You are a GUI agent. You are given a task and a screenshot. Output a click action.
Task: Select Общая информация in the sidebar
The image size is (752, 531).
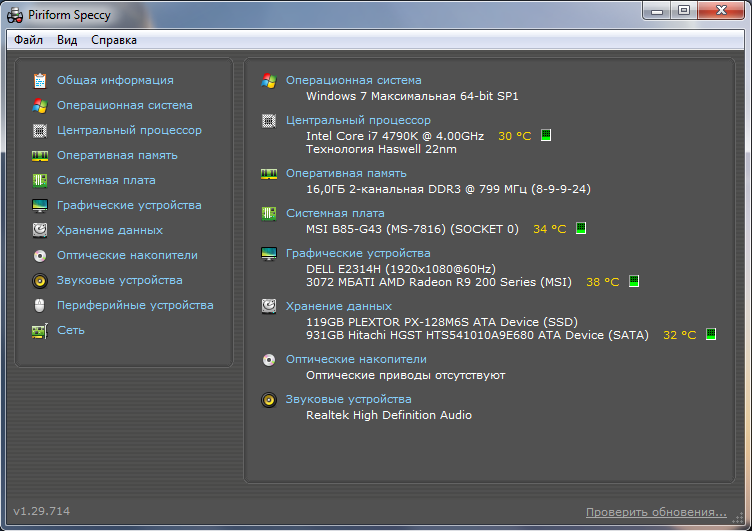tap(115, 80)
